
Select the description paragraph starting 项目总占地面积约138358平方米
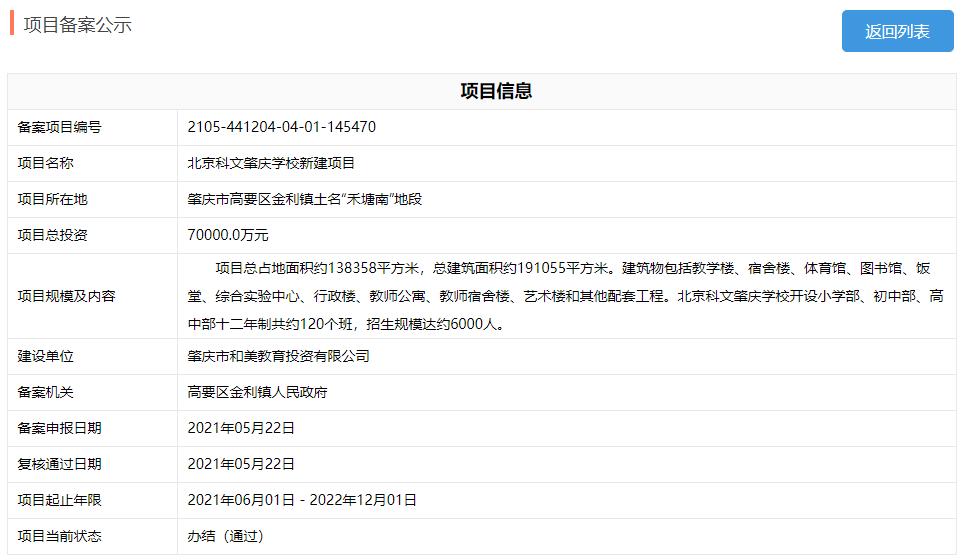(566, 296)
